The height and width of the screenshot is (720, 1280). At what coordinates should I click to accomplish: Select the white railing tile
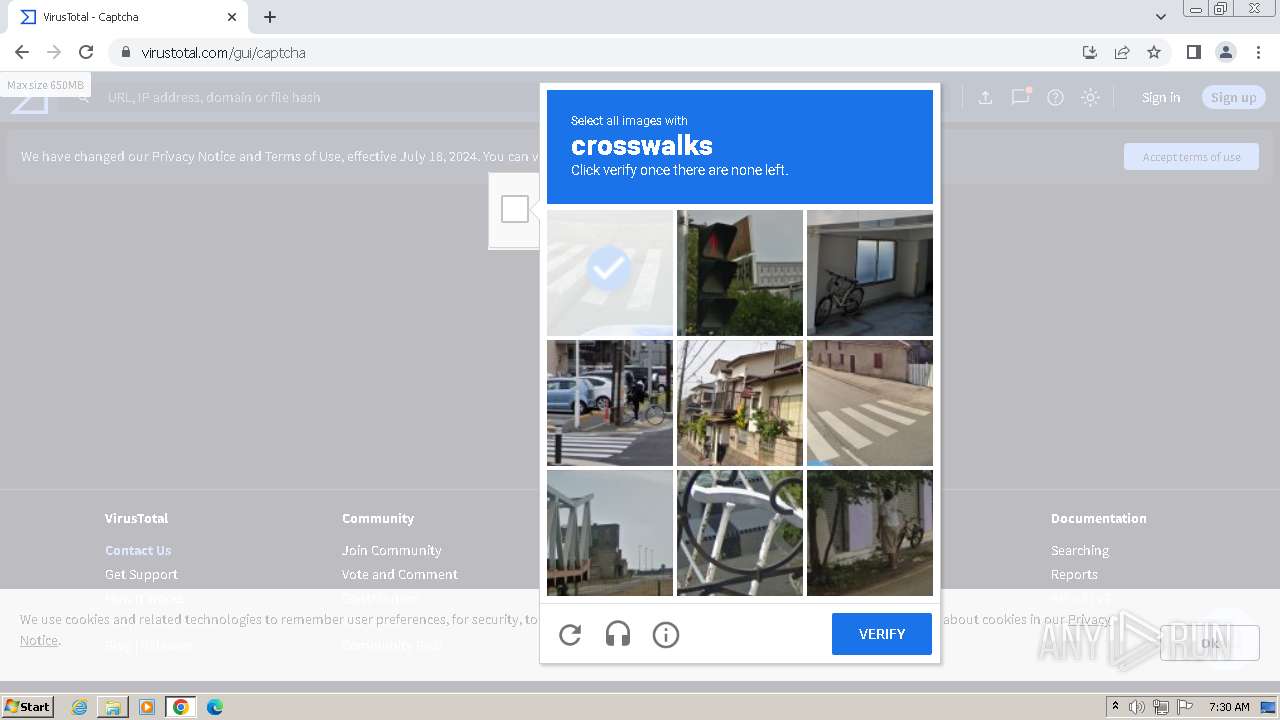(x=740, y=533)
